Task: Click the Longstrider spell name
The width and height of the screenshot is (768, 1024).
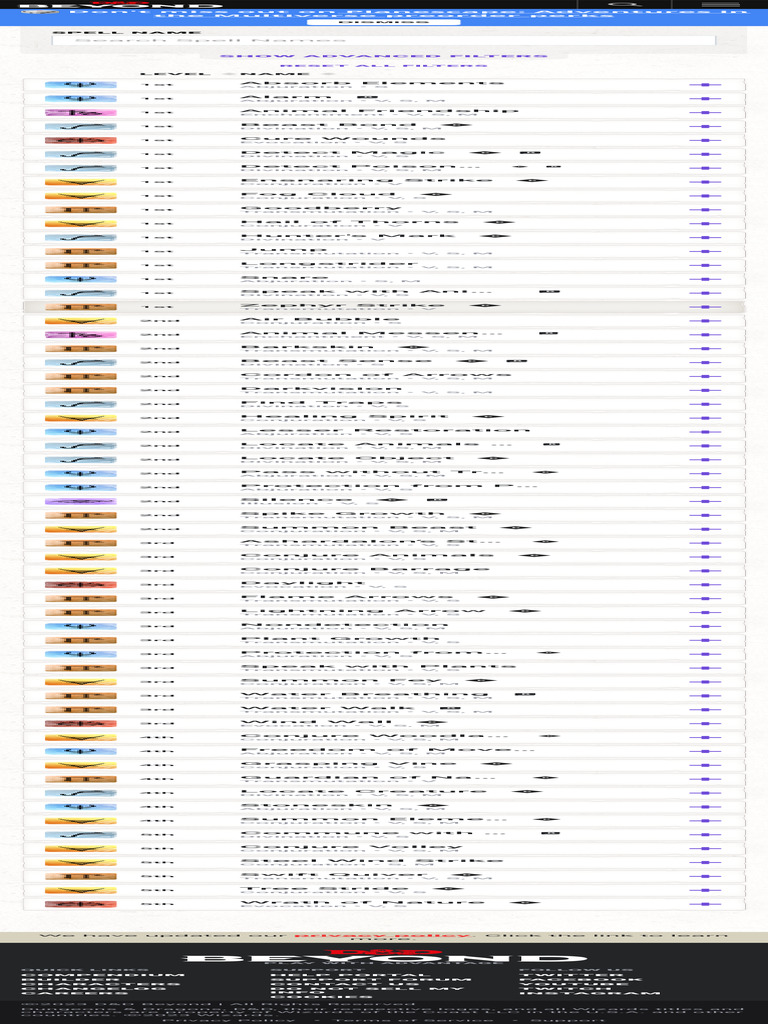Action: tap(329, 263)
